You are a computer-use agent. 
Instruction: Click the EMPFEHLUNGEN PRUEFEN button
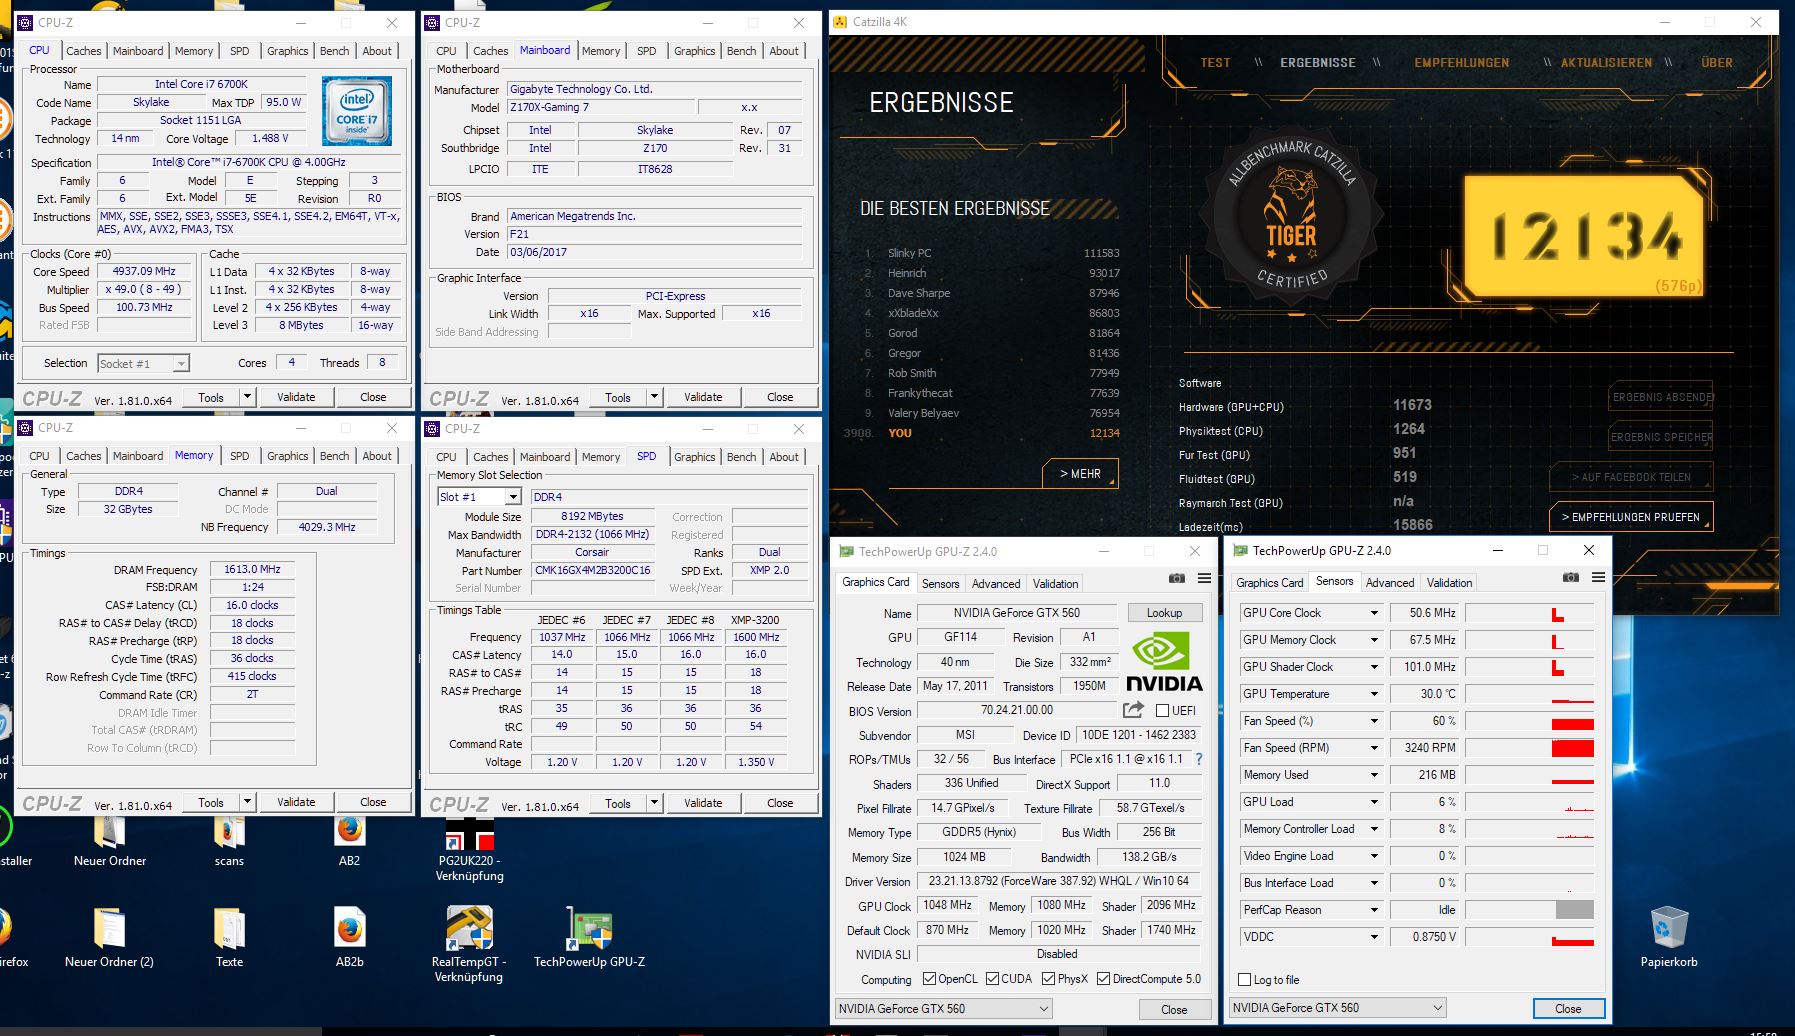(x=1631, y=517)
